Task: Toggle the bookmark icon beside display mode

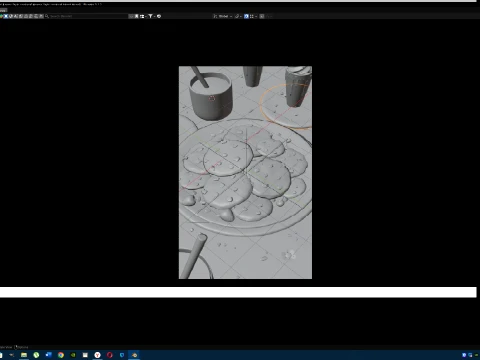Action: (136, 16)
